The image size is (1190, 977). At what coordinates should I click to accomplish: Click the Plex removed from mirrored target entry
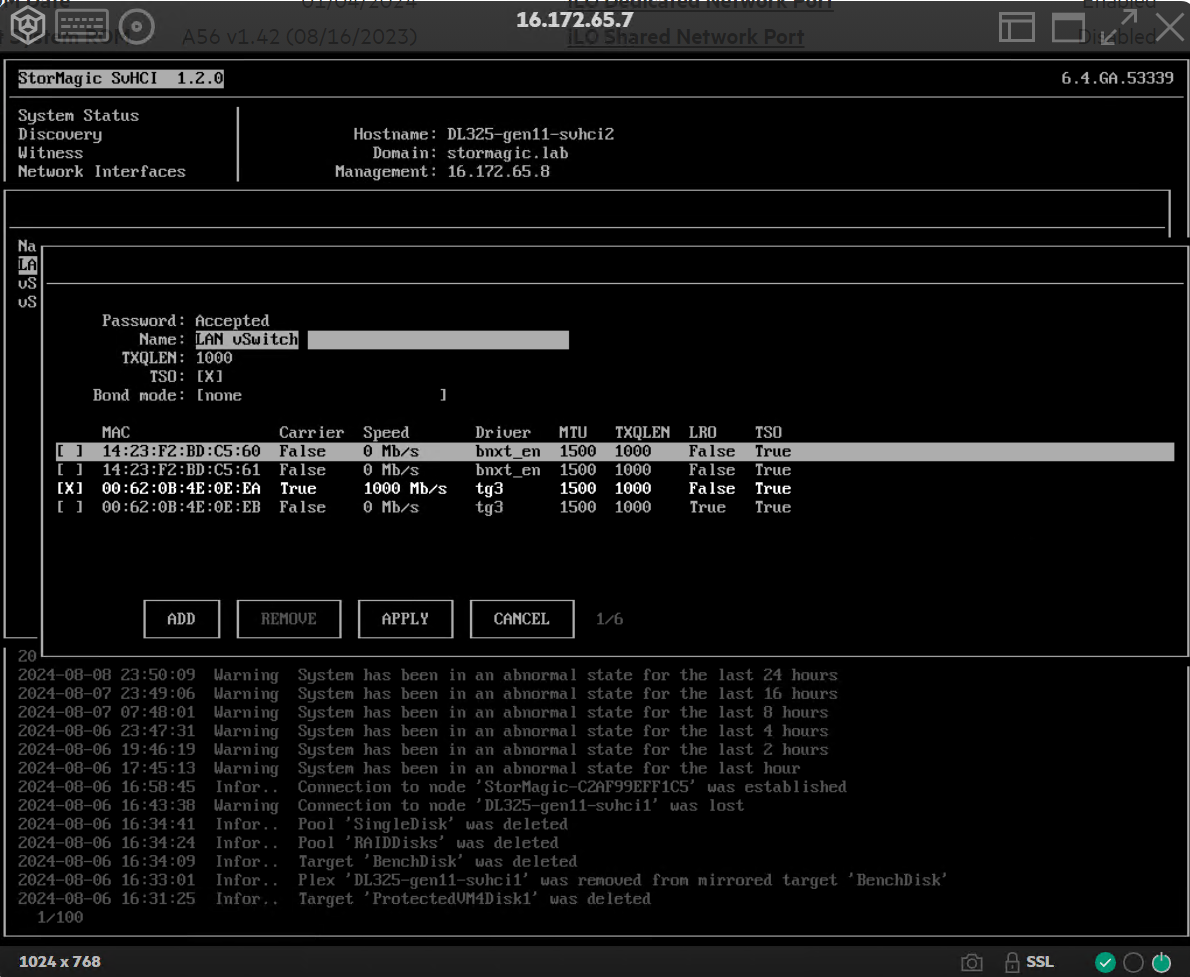pos(483,881)
